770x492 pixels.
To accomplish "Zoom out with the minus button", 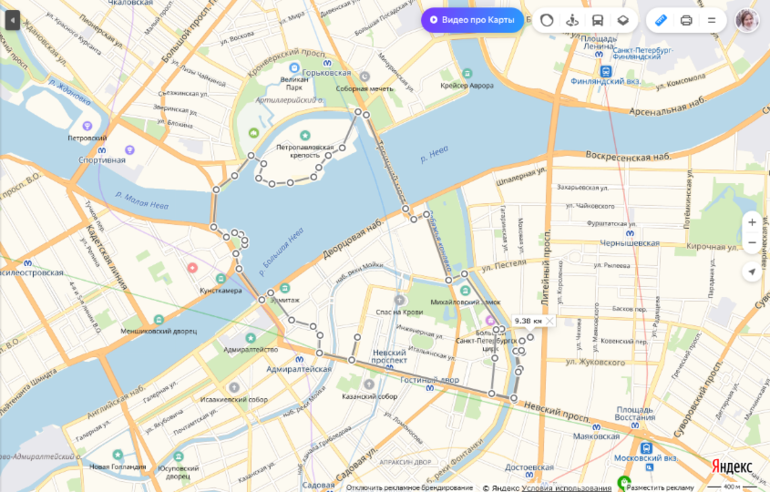I will [x=752, y=243].
